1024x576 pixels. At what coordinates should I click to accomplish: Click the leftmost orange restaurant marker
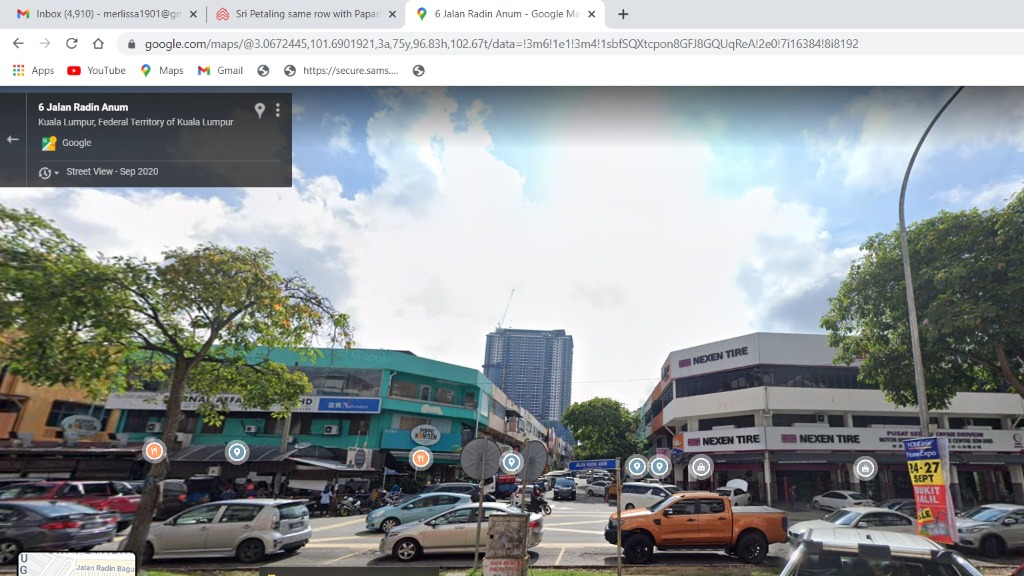[x=154, y=451]
